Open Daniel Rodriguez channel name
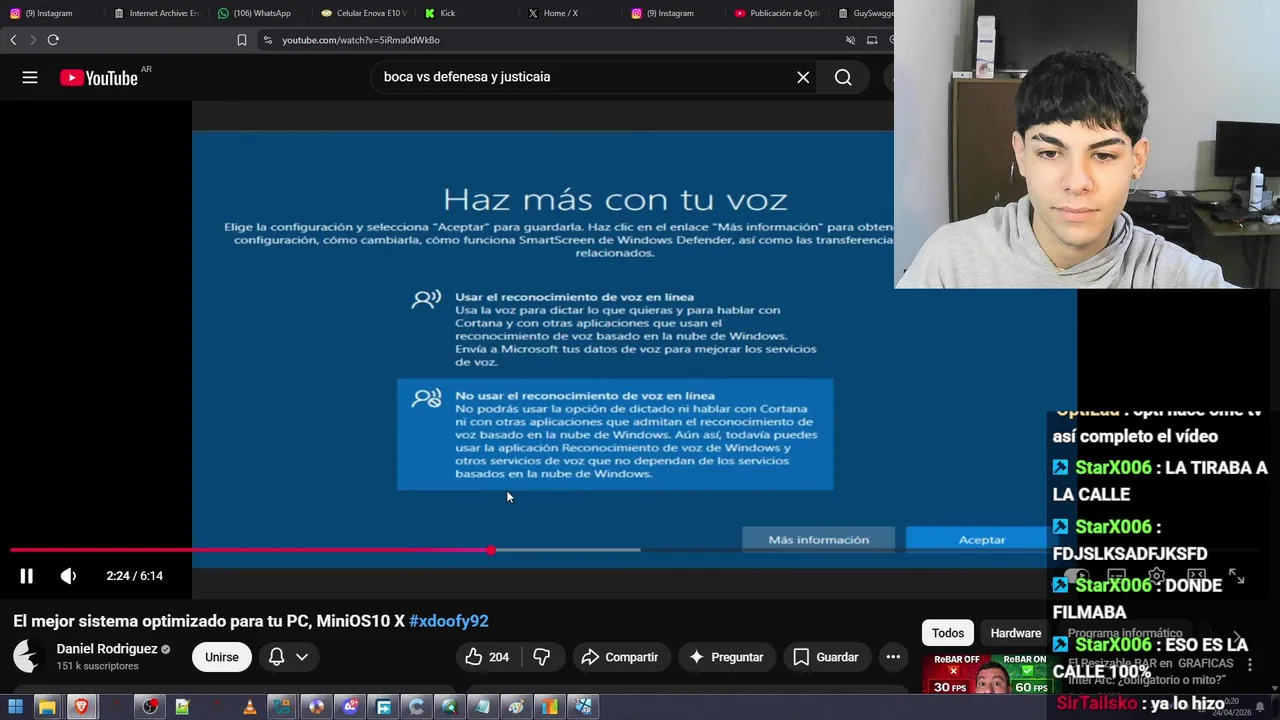Image resolution: width=1280 pixels, height=720 pixels. 107,649
